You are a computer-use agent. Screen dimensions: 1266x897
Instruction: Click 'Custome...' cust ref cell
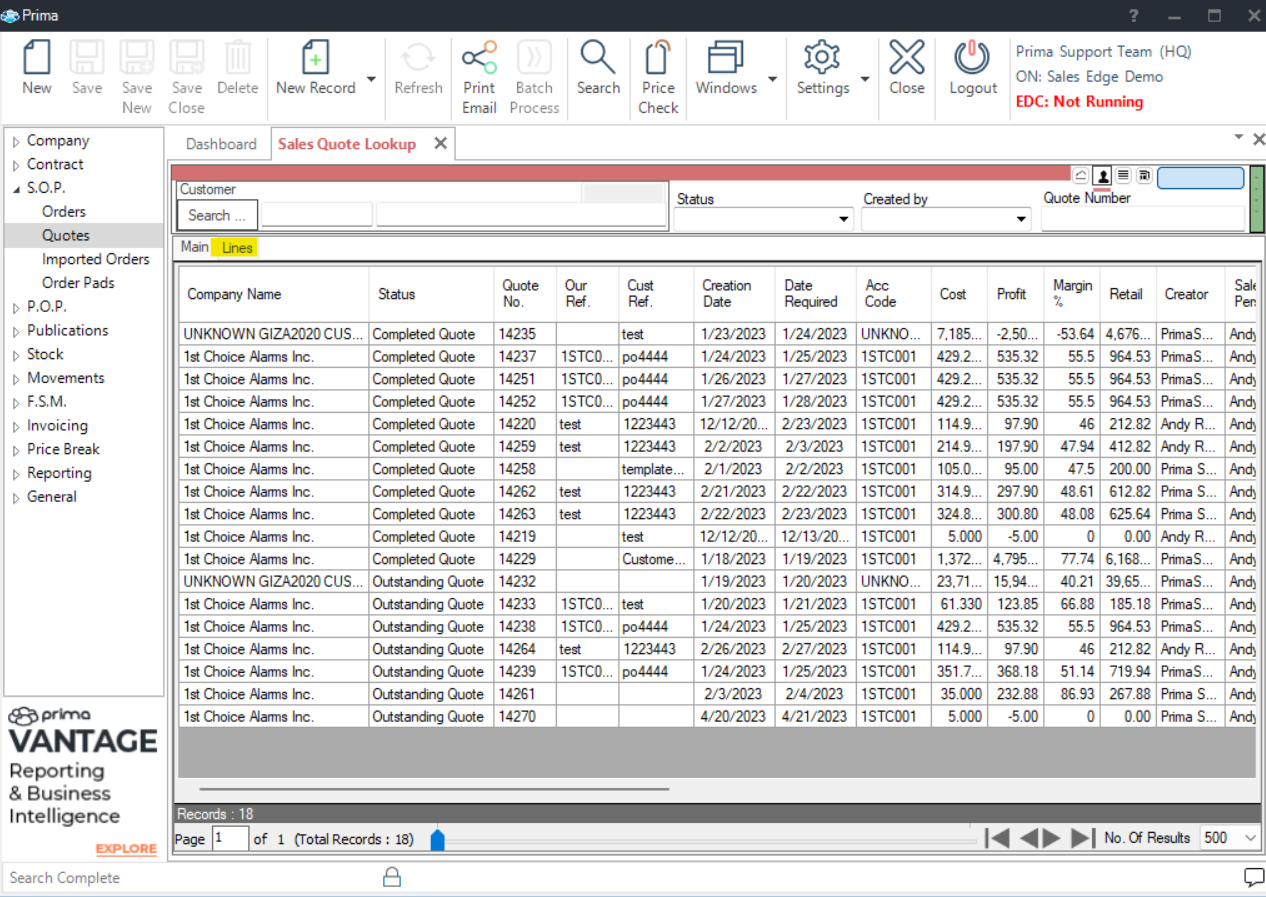[x=656, y=559]
